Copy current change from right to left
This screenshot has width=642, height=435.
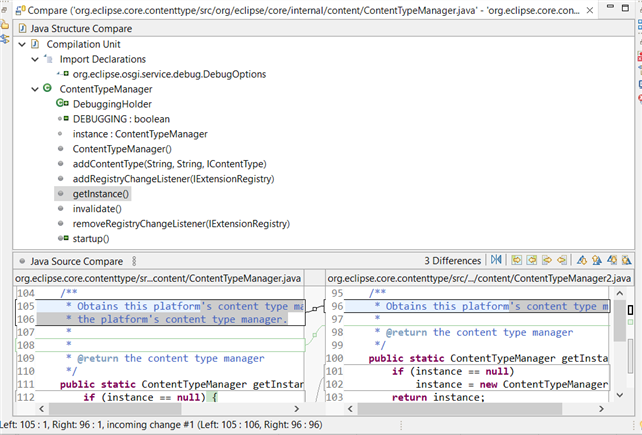562,260
